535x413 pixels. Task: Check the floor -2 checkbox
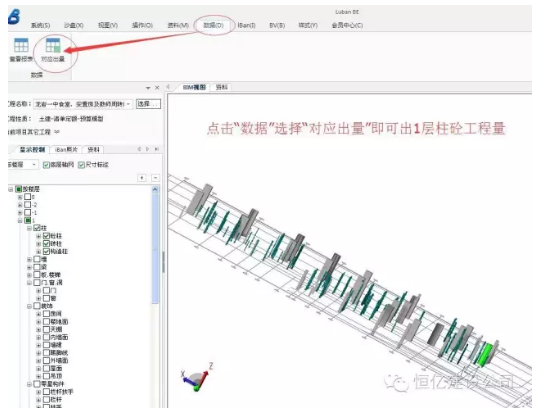point(28,205)
